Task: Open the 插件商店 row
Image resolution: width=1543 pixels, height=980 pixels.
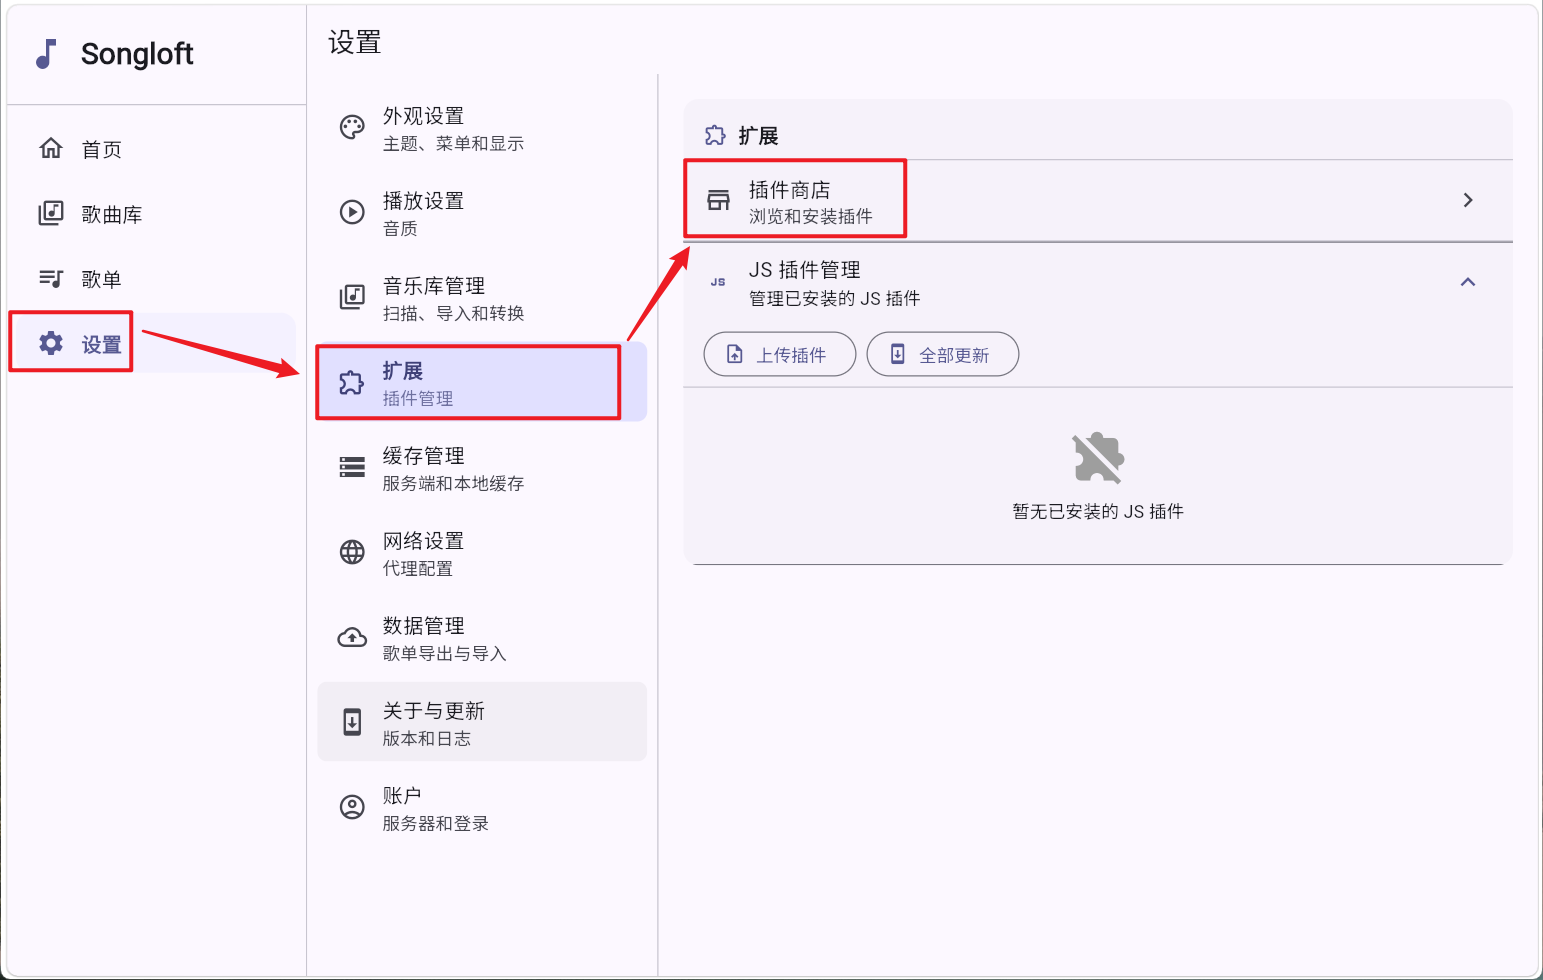Action: point(1098,201)
